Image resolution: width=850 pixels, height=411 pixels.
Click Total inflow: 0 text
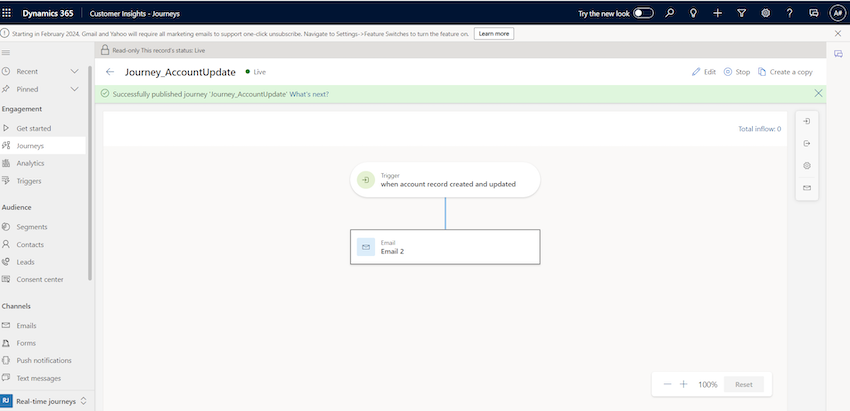coord(759,129)
